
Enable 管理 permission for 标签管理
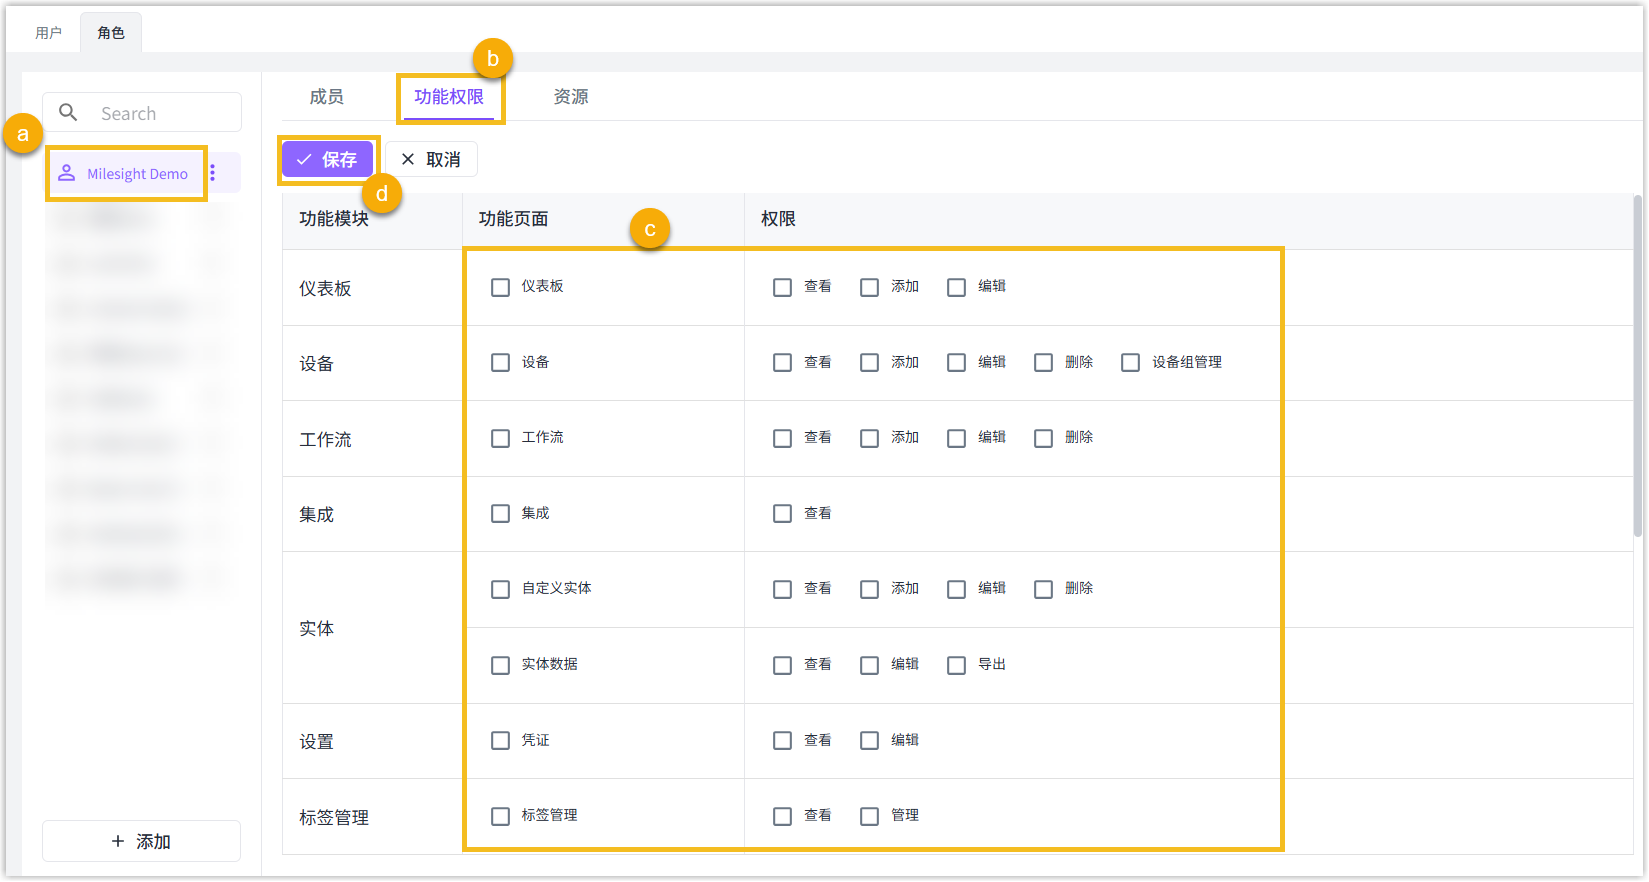[x=869, y=816]
